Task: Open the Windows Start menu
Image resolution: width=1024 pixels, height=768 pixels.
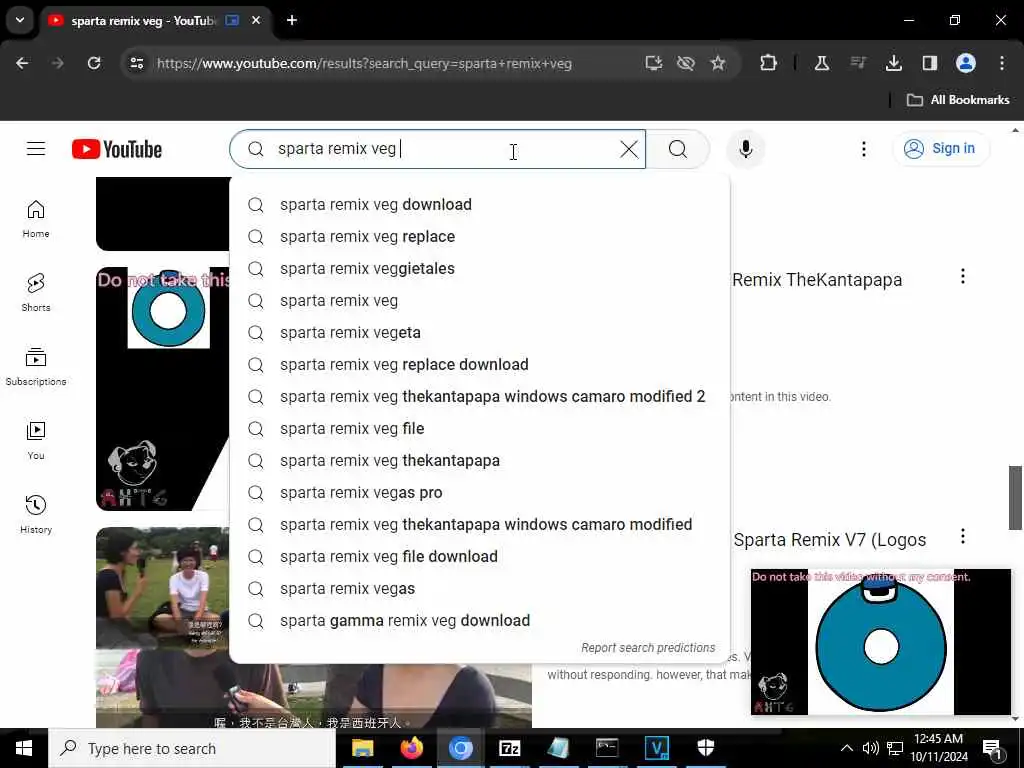Action: click(x=24, y=748)
